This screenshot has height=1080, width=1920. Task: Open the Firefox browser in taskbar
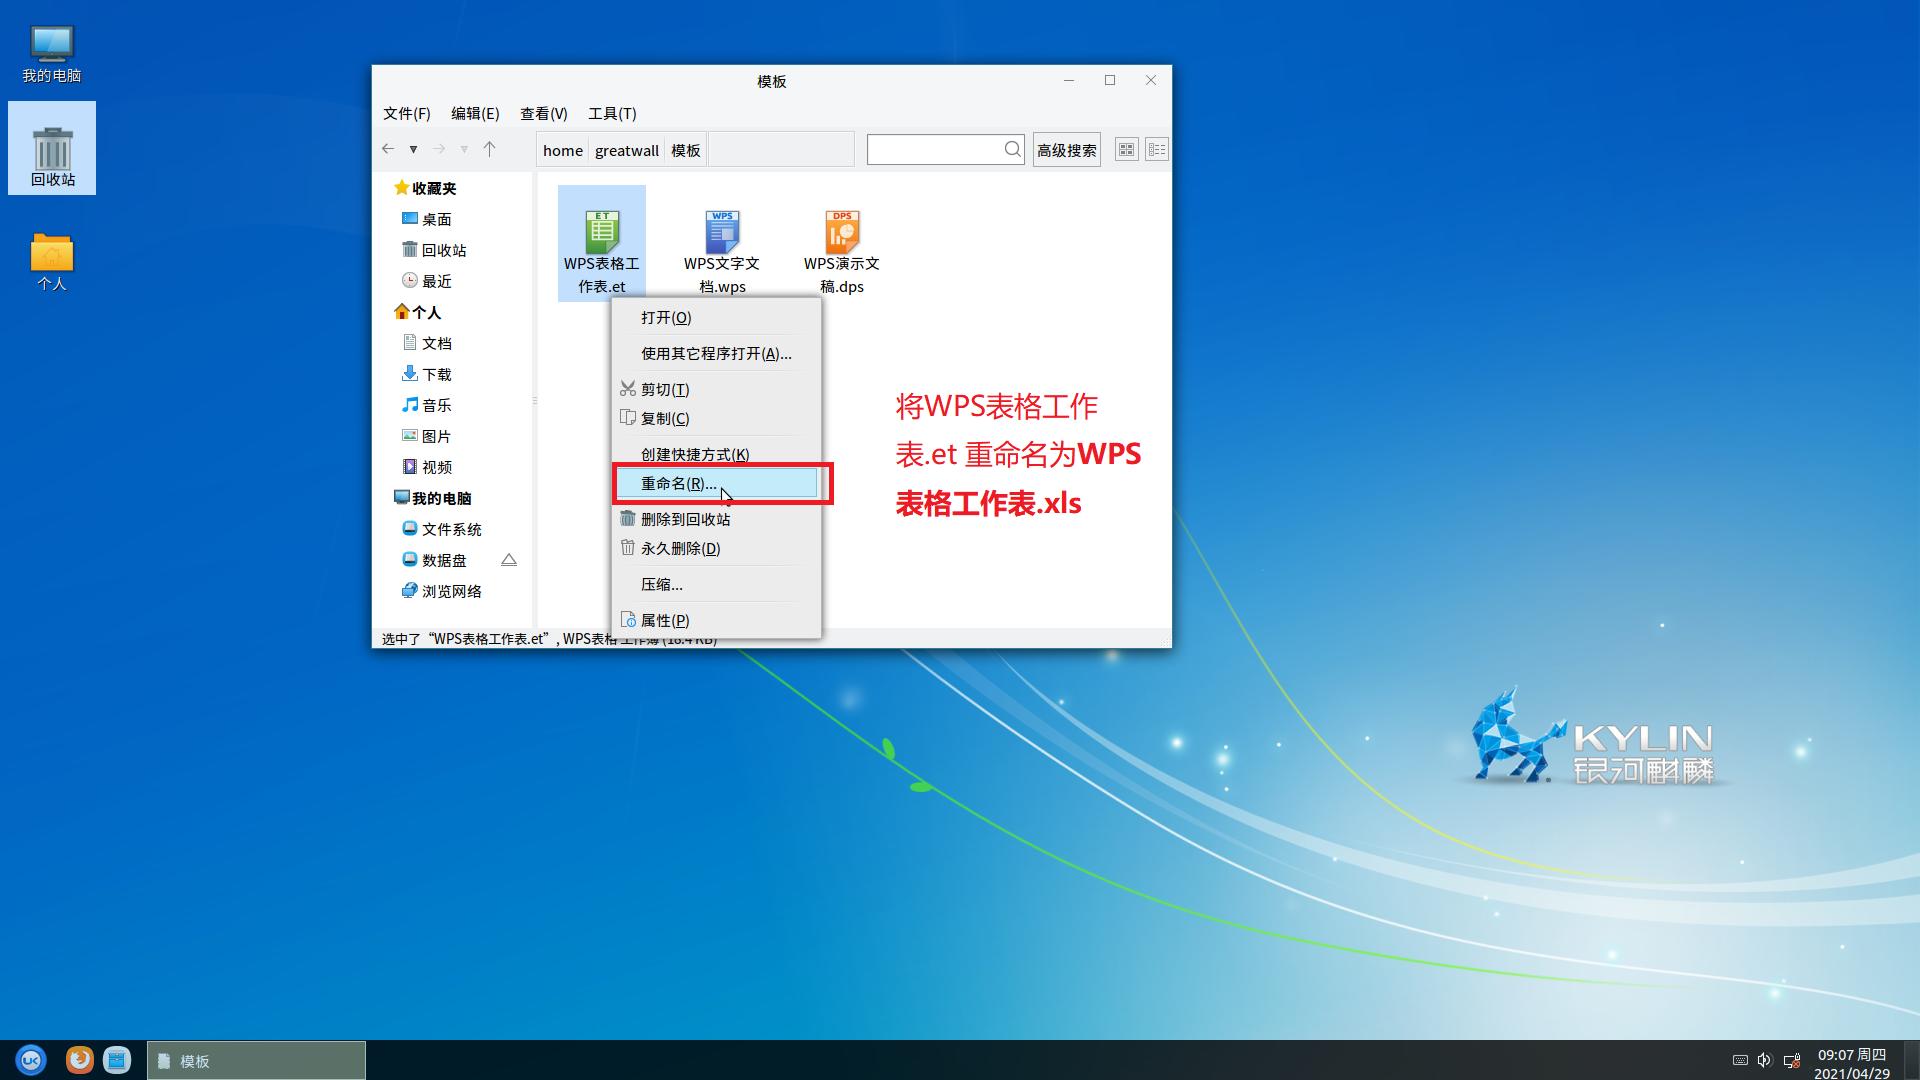(x=79, y=1060)
